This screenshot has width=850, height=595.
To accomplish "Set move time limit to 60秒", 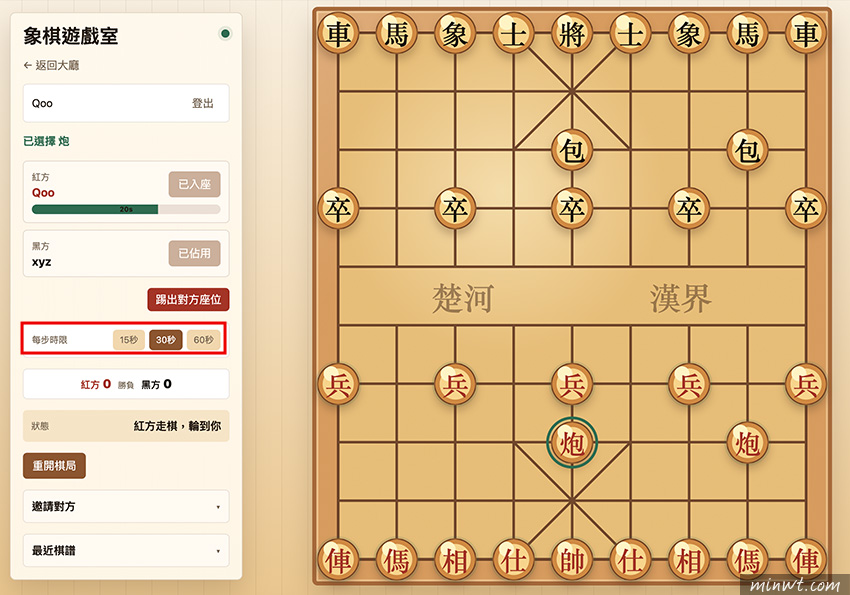I will (203, 340).
